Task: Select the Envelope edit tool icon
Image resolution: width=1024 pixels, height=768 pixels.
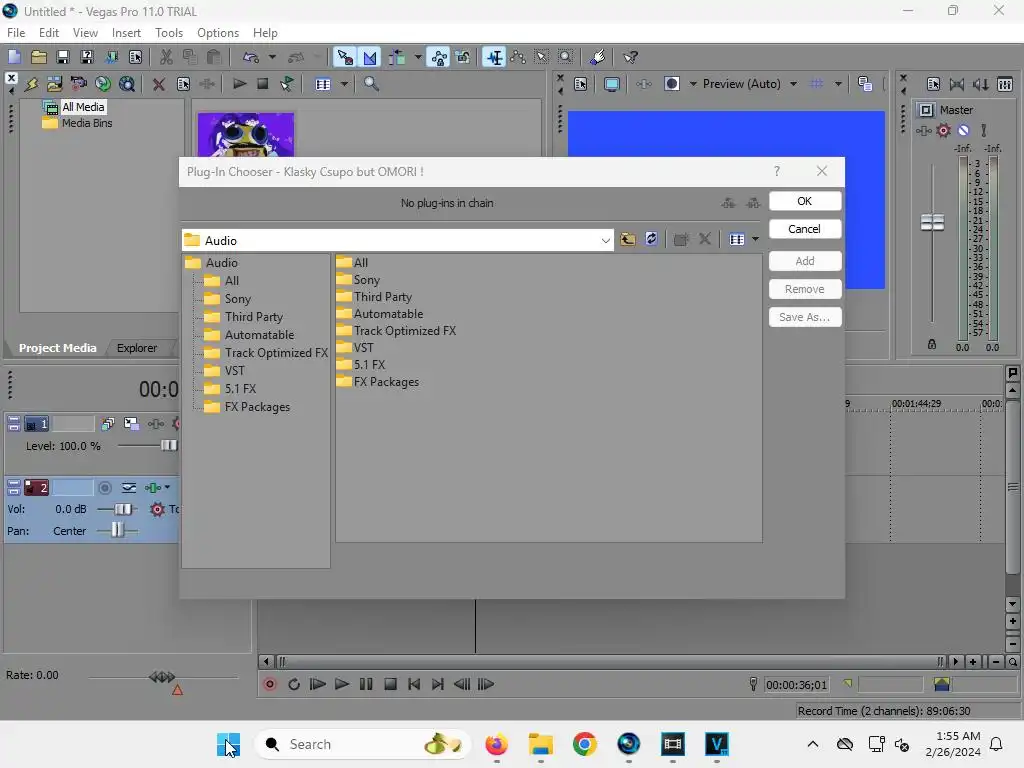Action: [x=519, y=57]
